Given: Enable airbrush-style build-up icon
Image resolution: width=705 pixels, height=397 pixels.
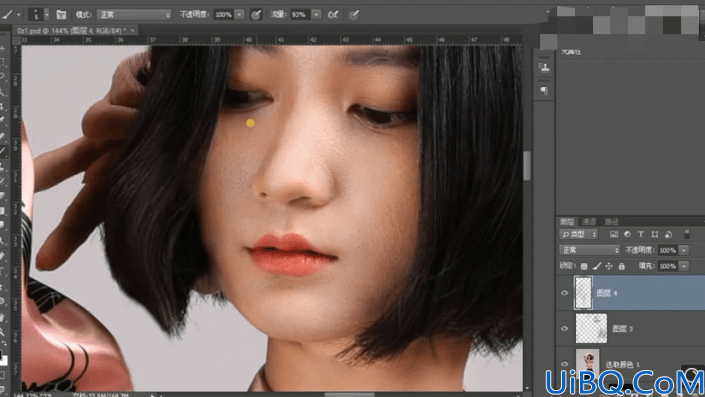Looking at the screenshot, I should (x=333, y=15).
